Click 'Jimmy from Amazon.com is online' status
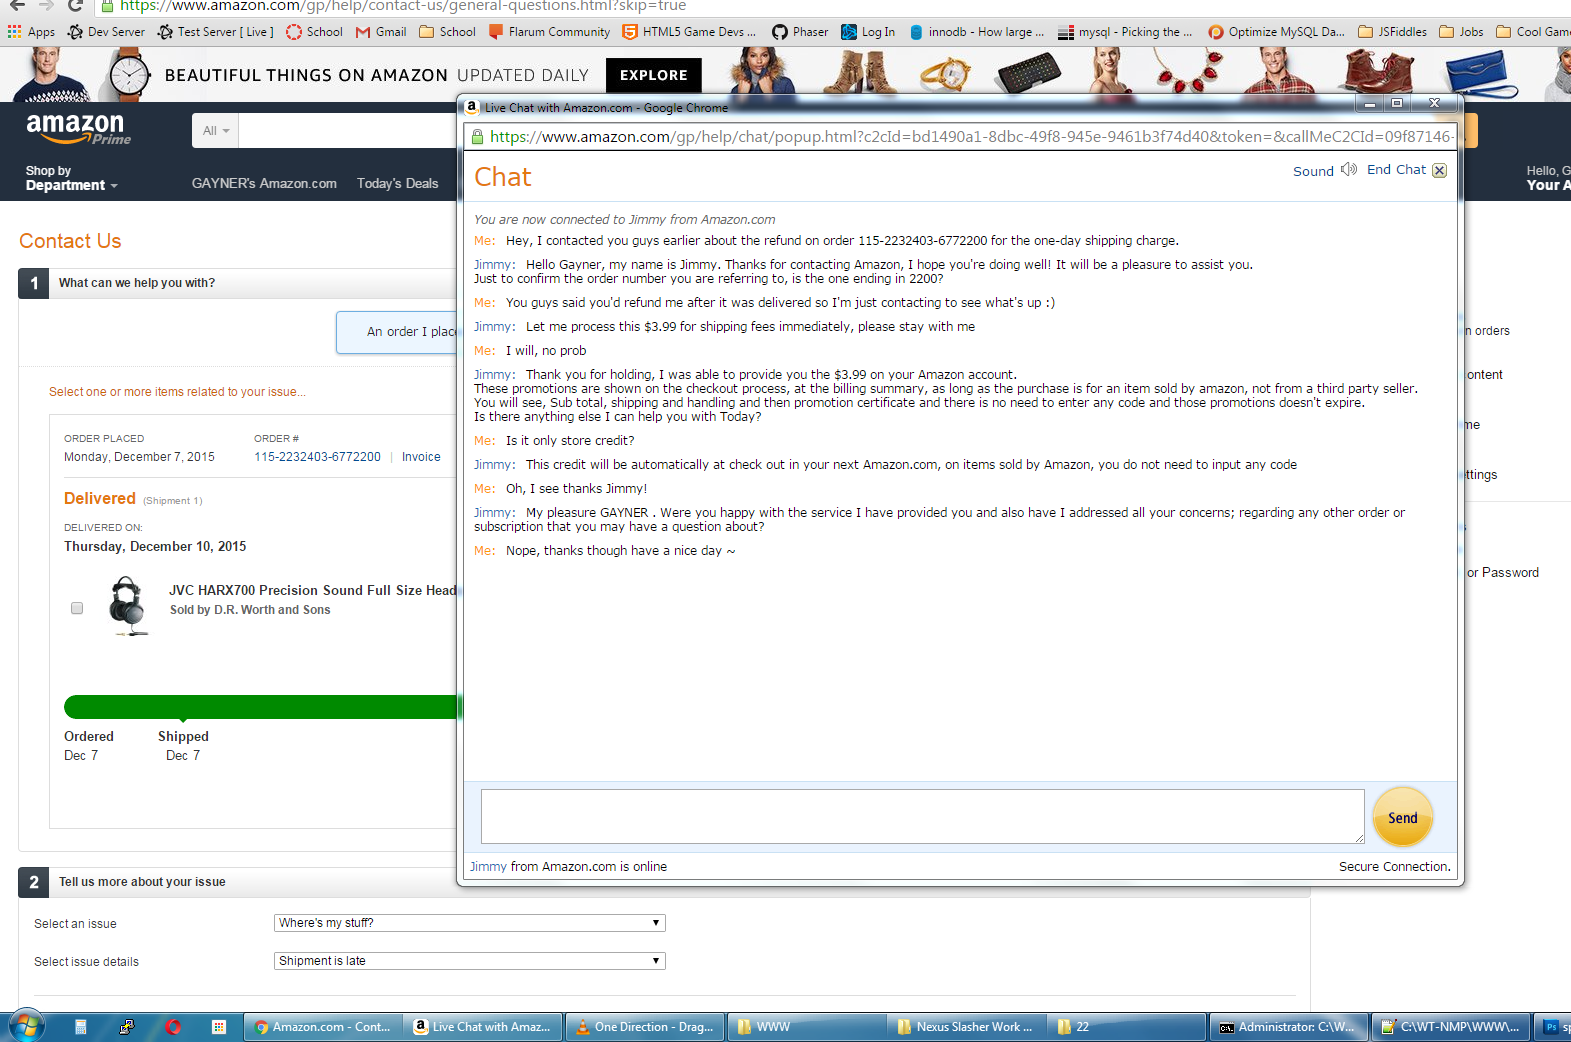The width and height of the screenshot is (1571, 1042). click(568, 867)
